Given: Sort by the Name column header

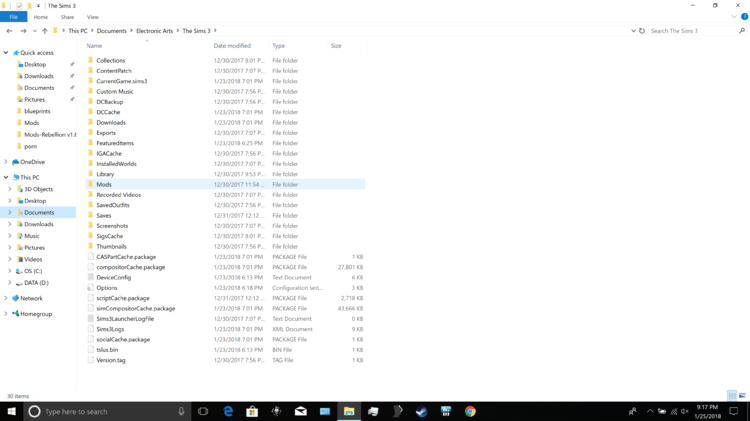Looking at the screenshot, I should click(94, 46).
